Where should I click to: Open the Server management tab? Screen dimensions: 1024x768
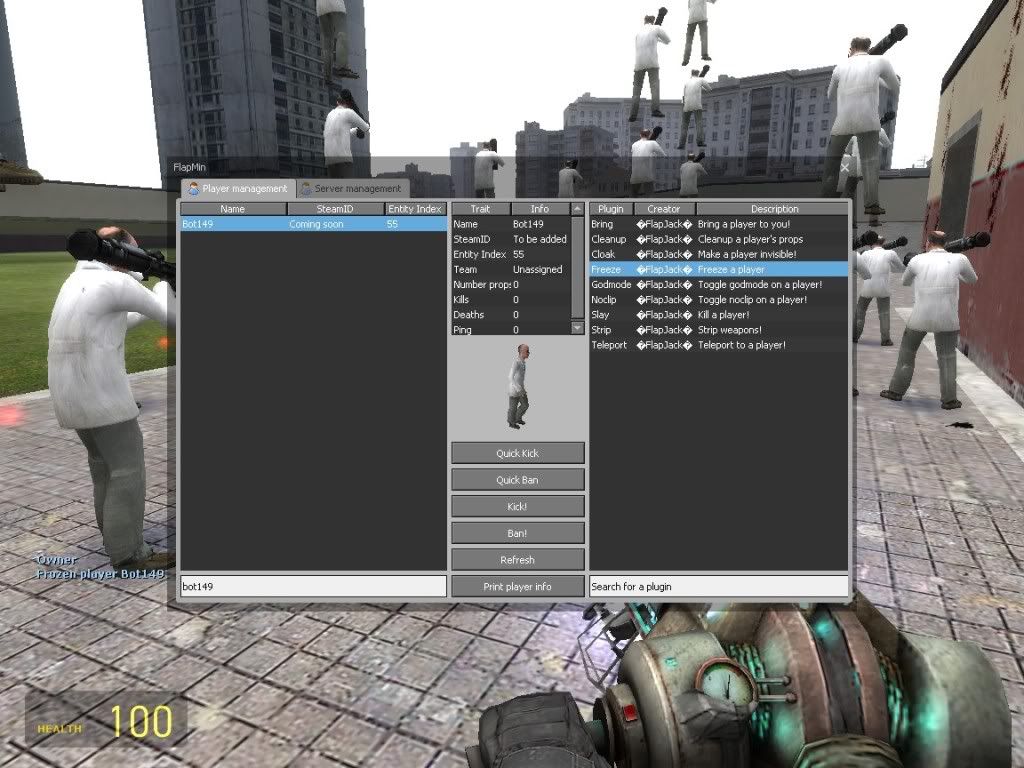coord(353,188)
